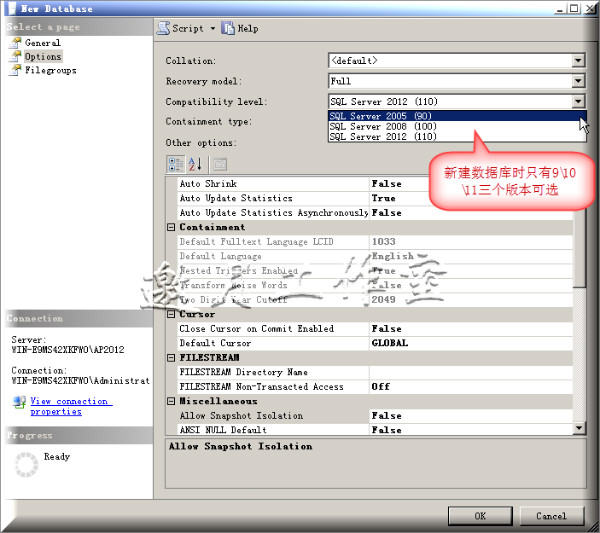Image resolution: width=600 pixels, height=533 pixels.
Task: Click the Default Fulltext Language LCID row
Action: coord(375,242)
